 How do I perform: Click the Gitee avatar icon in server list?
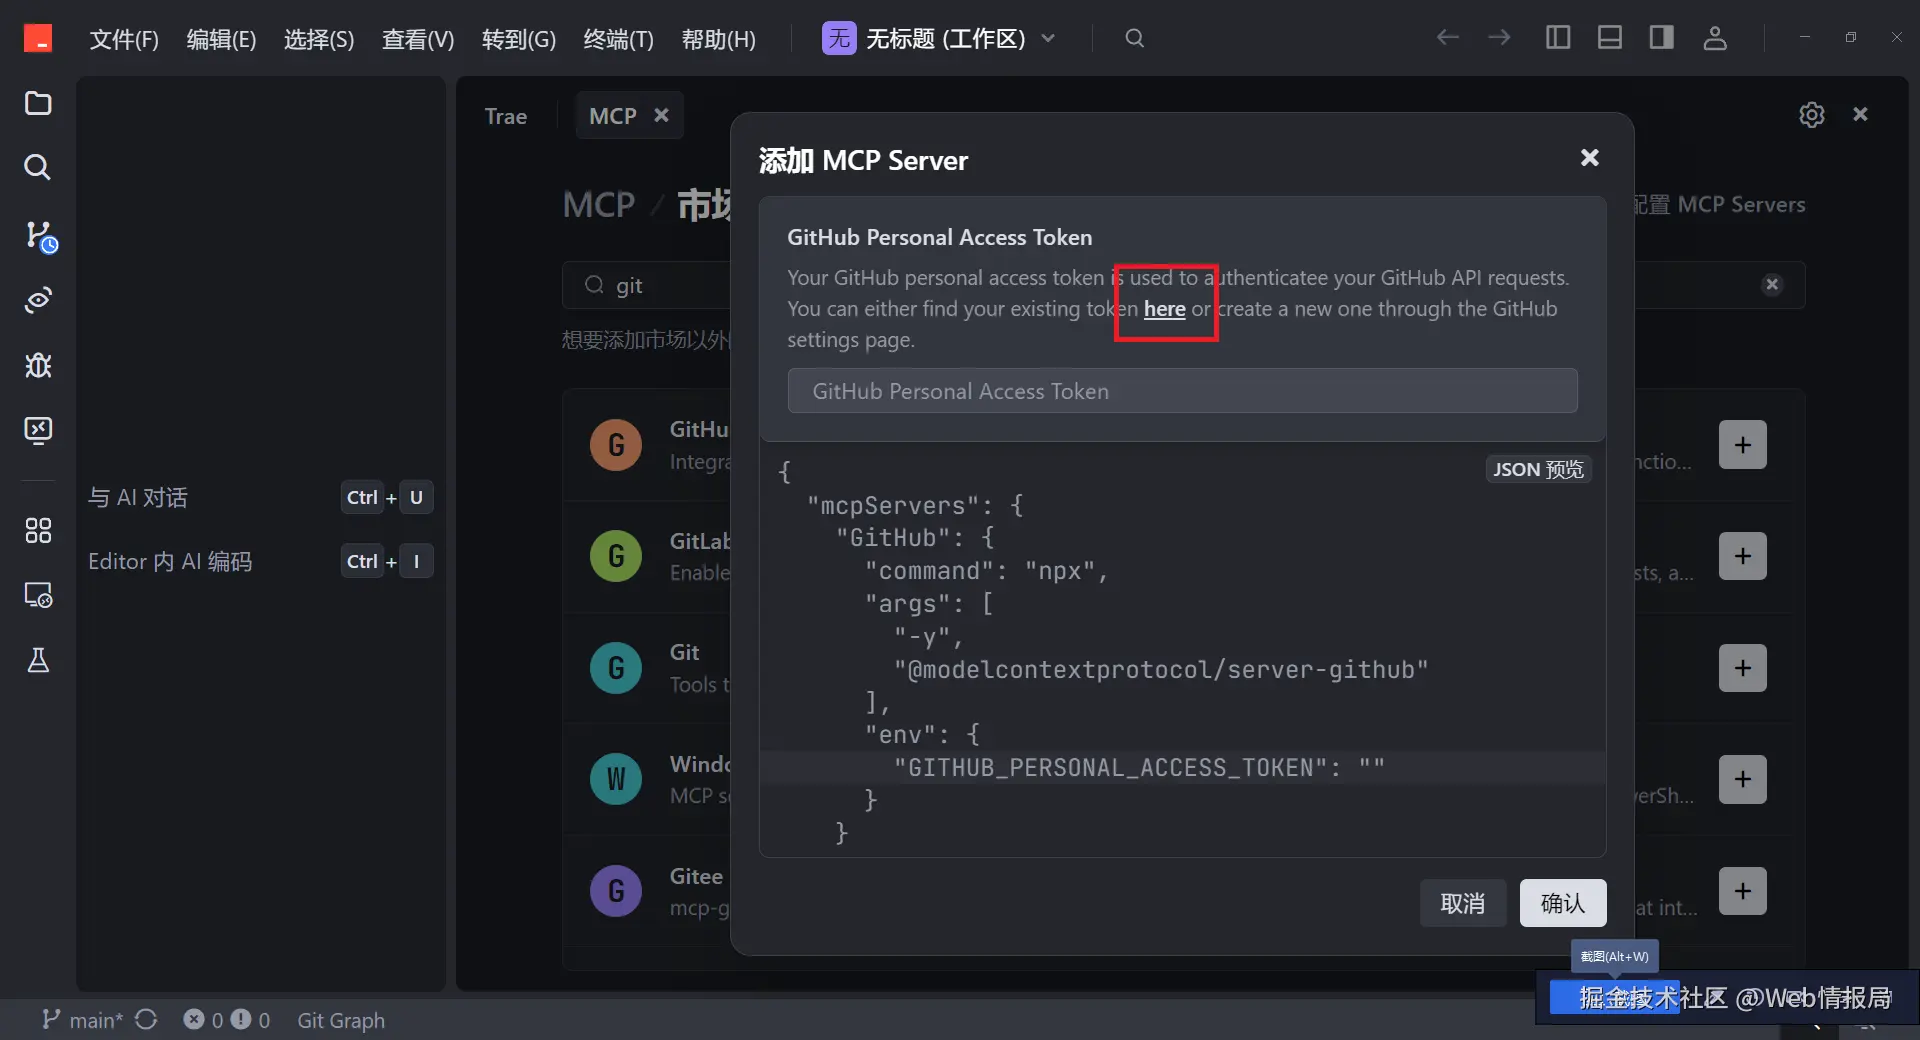click(x=616, y=891)
